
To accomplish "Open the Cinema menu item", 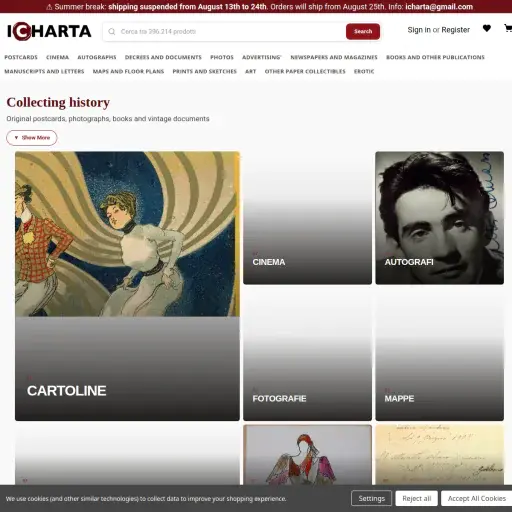I will tap(57, 57).
